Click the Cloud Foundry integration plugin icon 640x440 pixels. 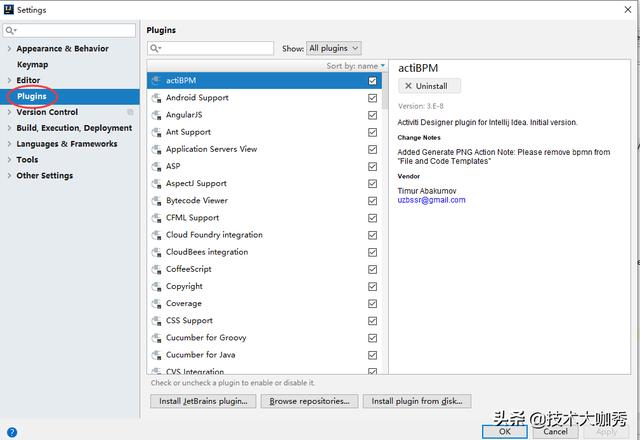[156, 235]
